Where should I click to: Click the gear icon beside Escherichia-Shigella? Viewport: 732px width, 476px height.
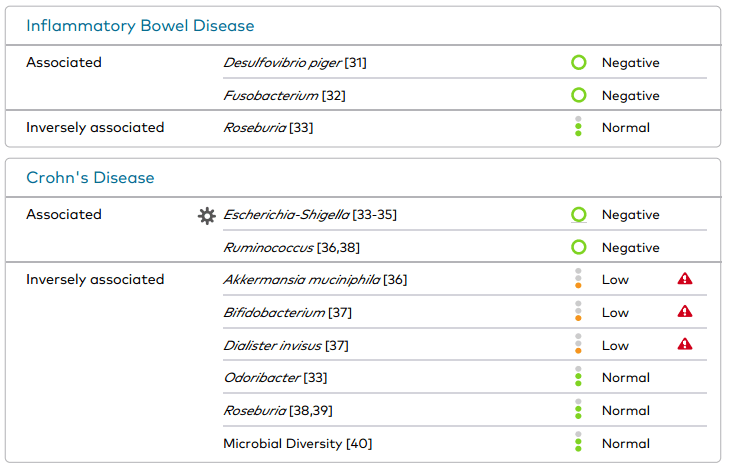click(x=207, y=215)
